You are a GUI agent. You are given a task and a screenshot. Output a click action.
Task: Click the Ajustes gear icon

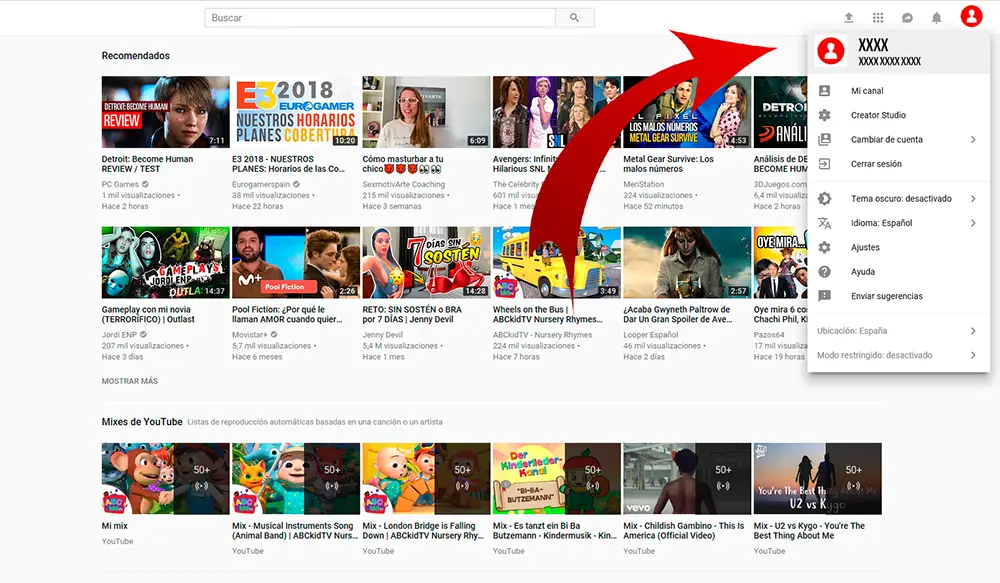(825, 247)
